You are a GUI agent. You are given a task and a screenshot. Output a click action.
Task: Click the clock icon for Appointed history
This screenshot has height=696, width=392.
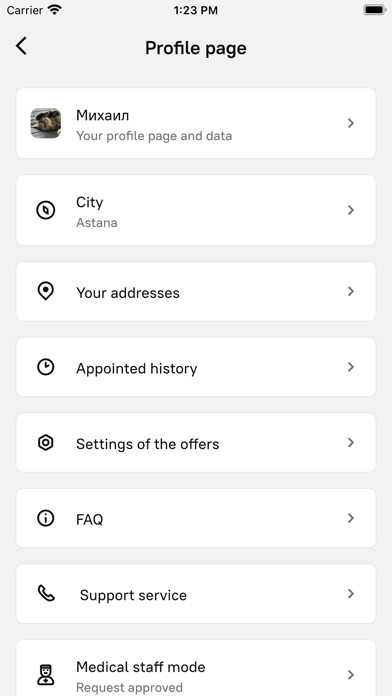click(45, 367)
